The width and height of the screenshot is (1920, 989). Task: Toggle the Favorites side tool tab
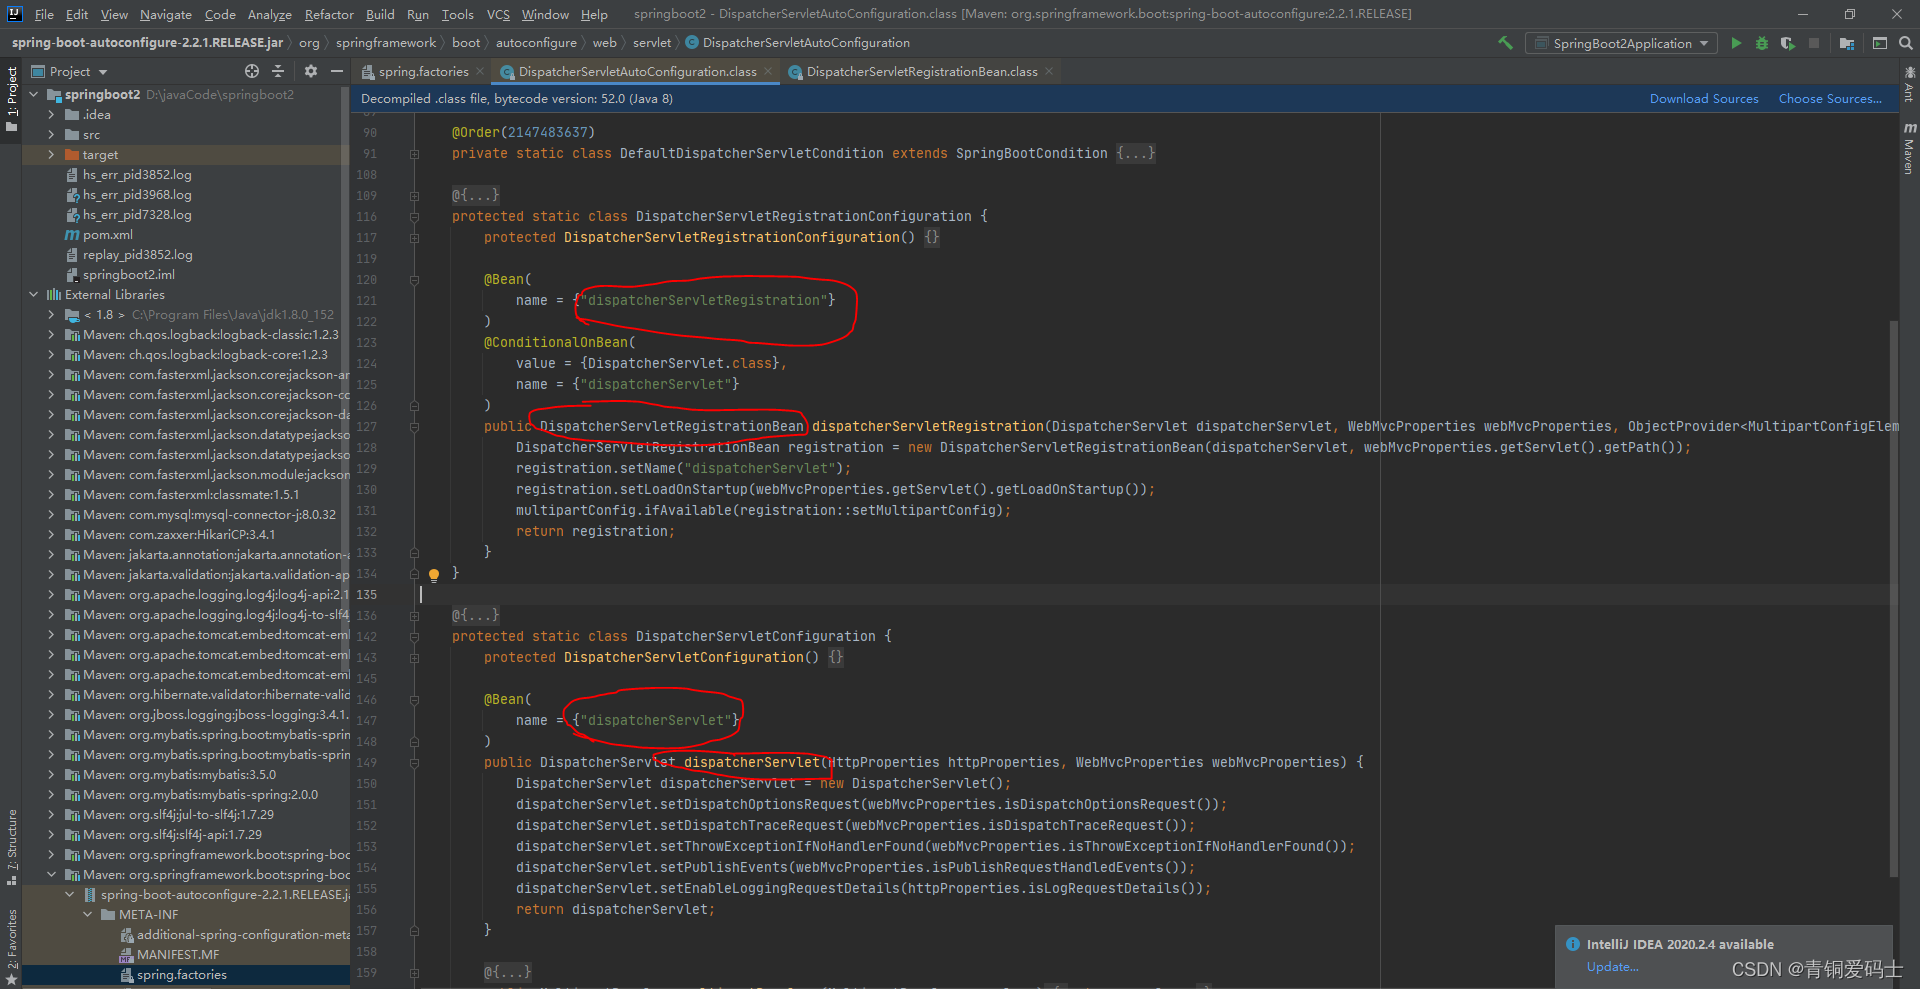coord(12,947)
